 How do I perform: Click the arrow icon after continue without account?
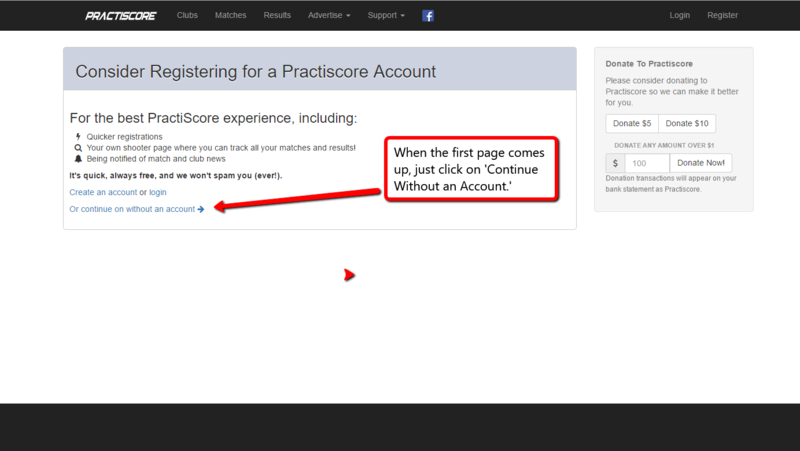tap(201, 209)
